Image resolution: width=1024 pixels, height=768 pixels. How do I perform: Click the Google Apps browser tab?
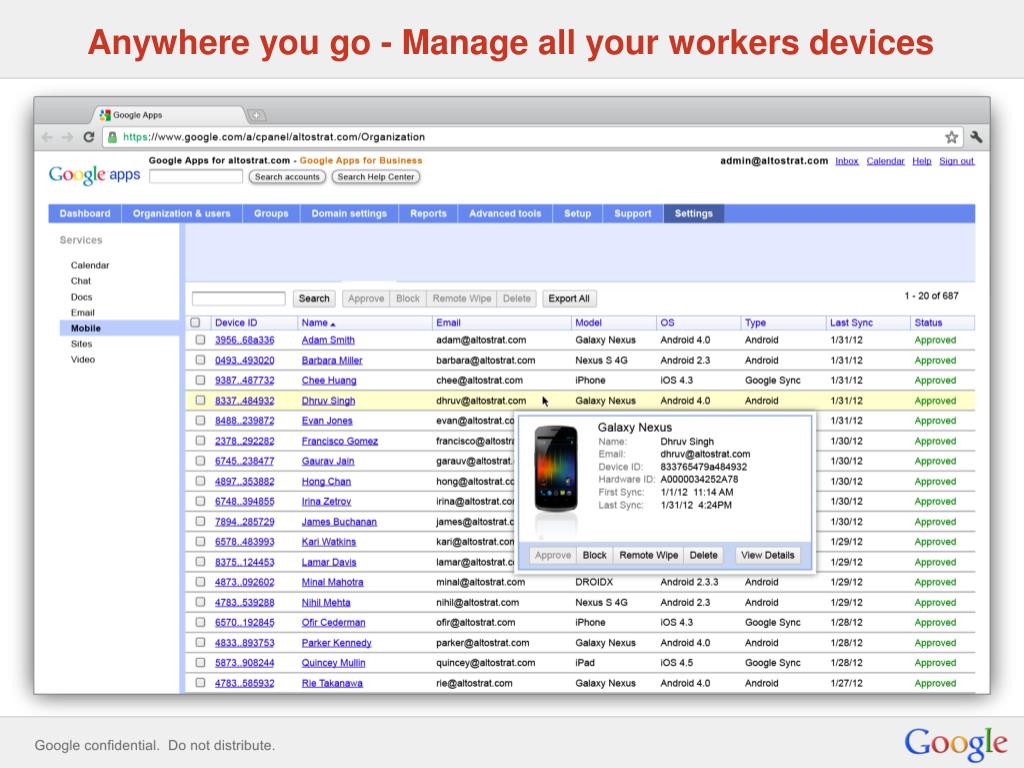point(170,115)
